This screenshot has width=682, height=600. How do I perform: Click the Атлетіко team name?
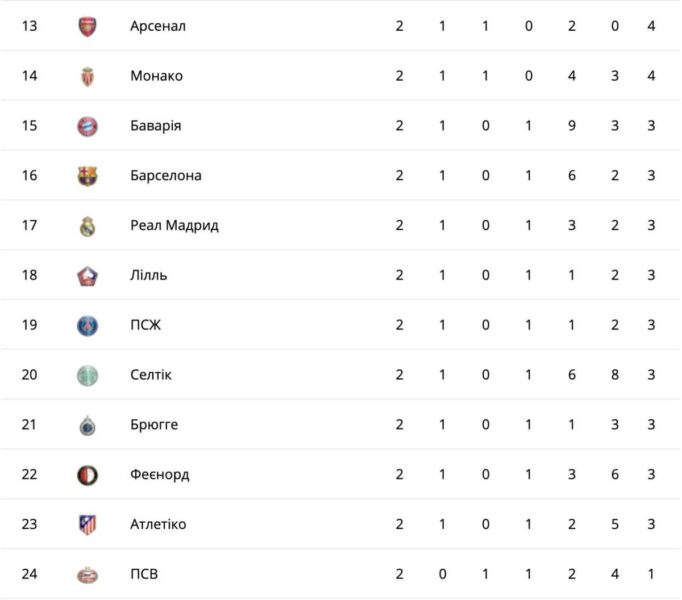coord(158,524)
